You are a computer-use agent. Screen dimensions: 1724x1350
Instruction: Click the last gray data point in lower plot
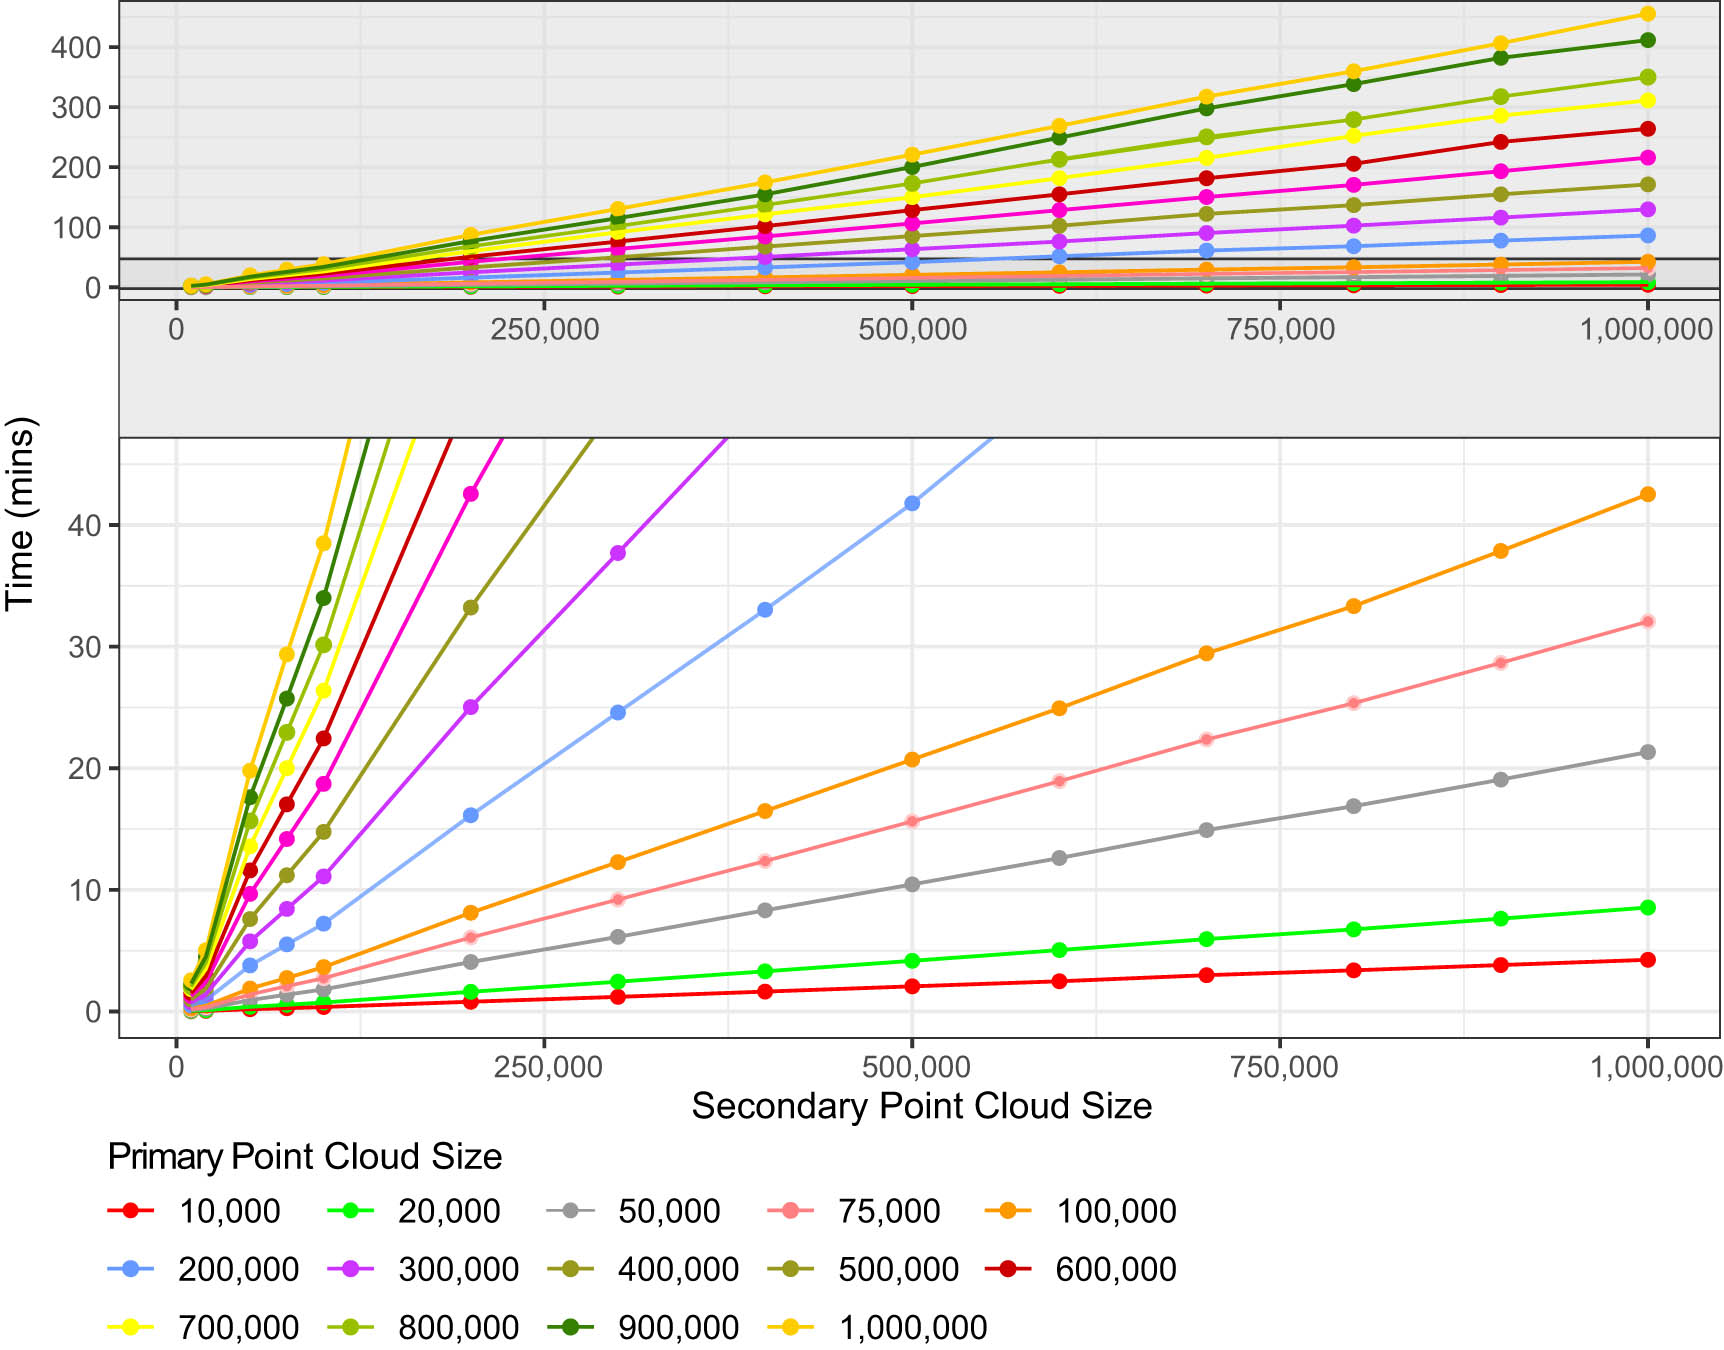pyautogui.click(x=1648, y=752)
